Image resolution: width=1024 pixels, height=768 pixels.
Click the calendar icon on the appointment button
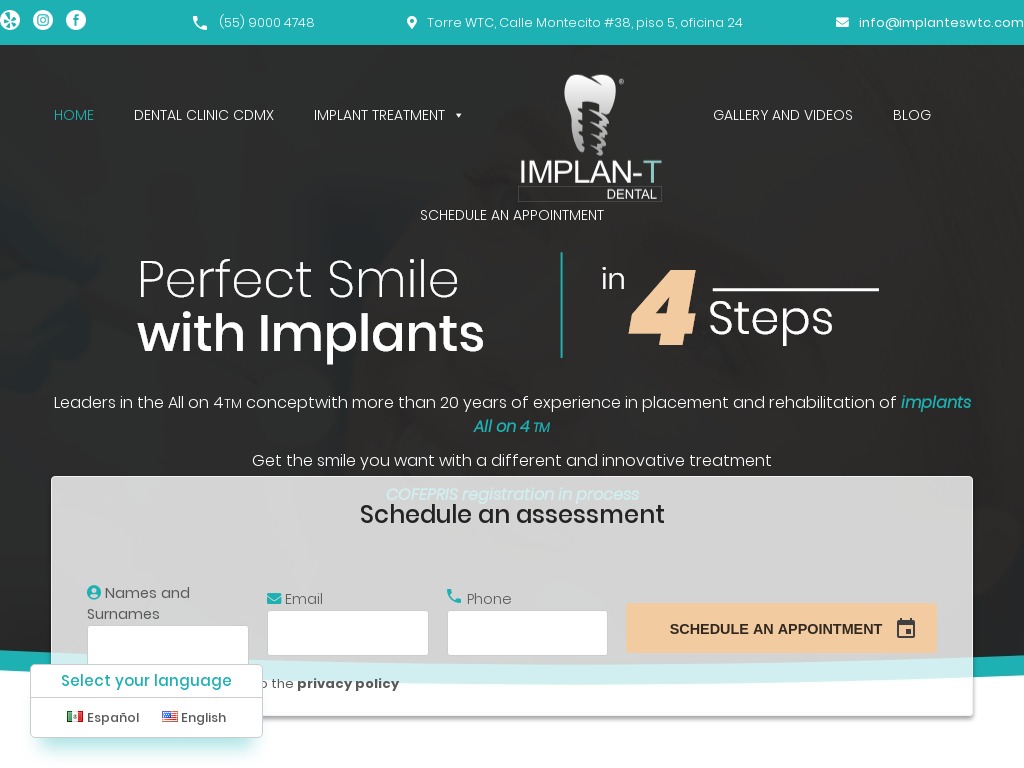tap(906, 629)
